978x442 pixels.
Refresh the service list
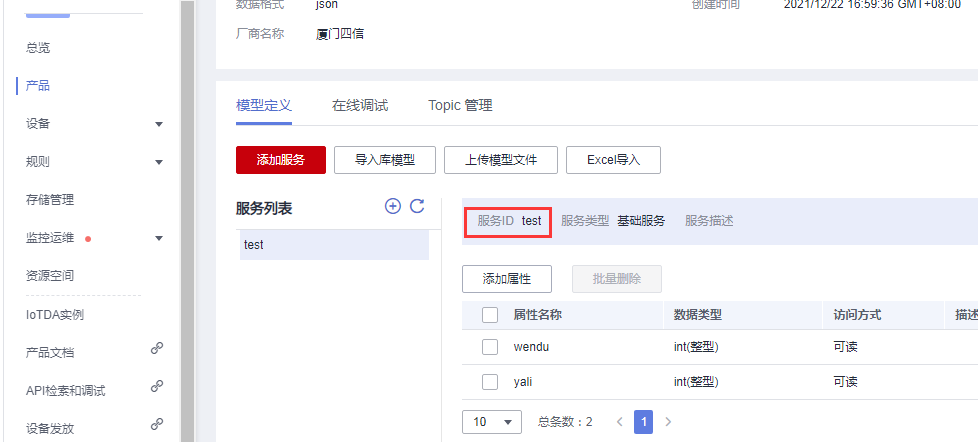(417, 206)
